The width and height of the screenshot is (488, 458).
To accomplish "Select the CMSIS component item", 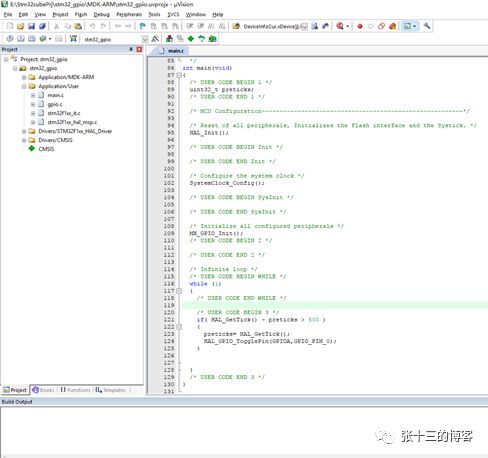I will pyautogui.click(x=46, y=149).
